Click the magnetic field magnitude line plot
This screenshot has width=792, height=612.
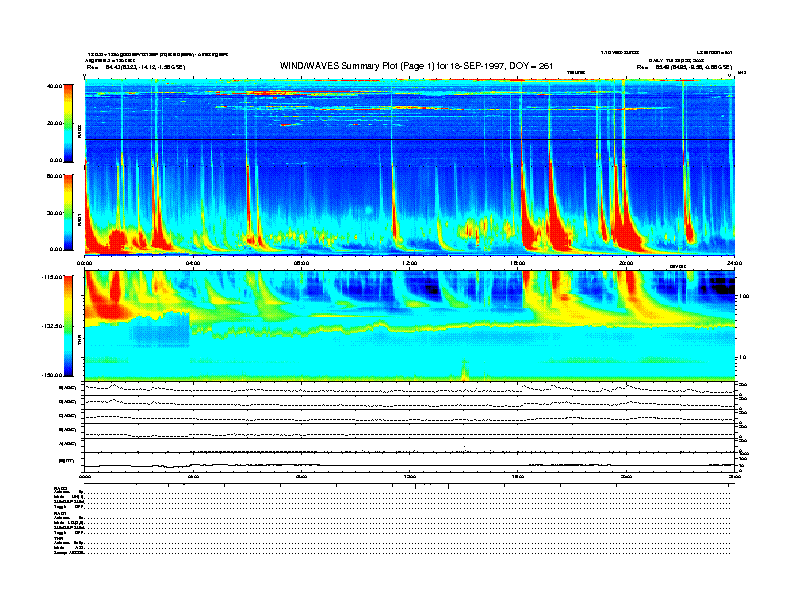point(410,462)
